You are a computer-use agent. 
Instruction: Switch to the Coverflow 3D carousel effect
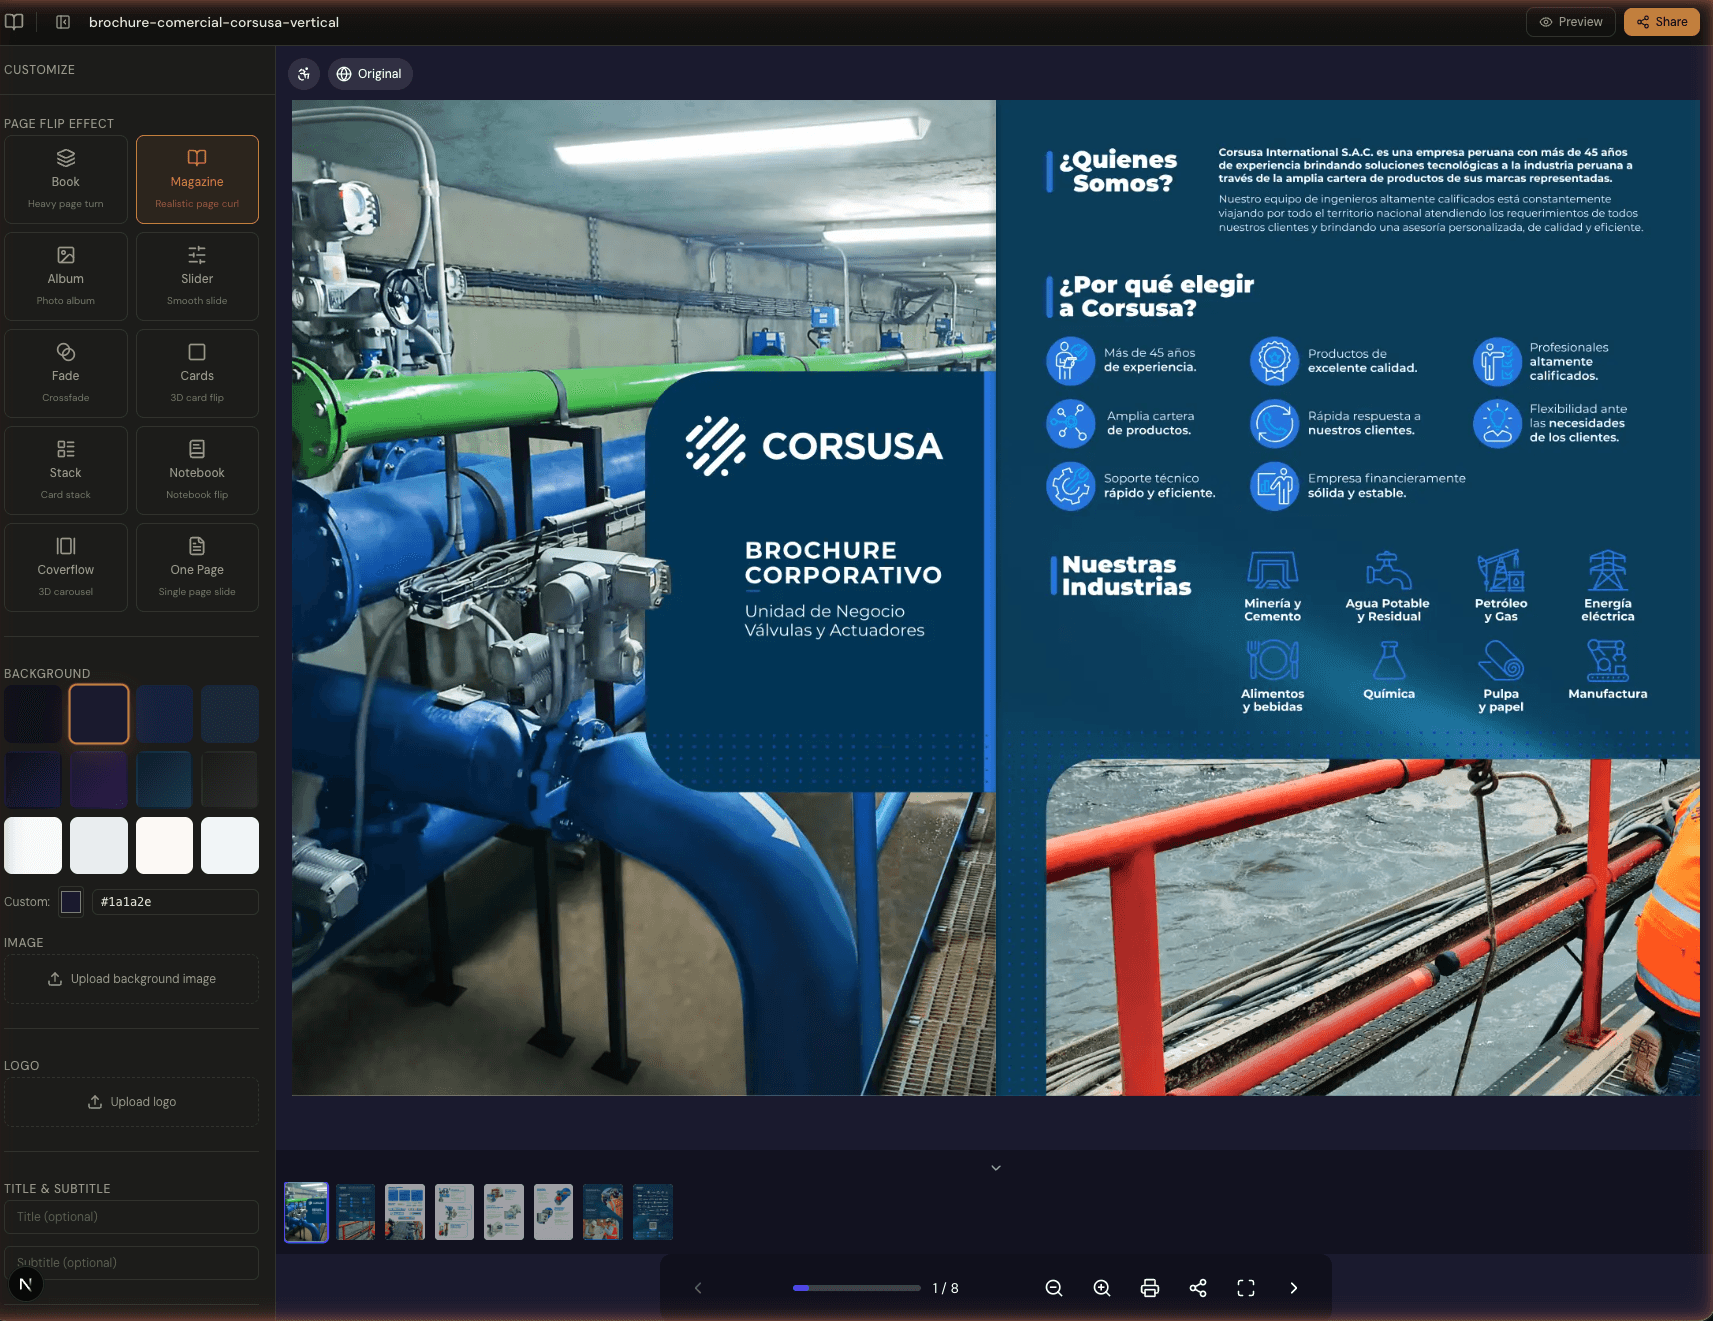tap(65, 566)
